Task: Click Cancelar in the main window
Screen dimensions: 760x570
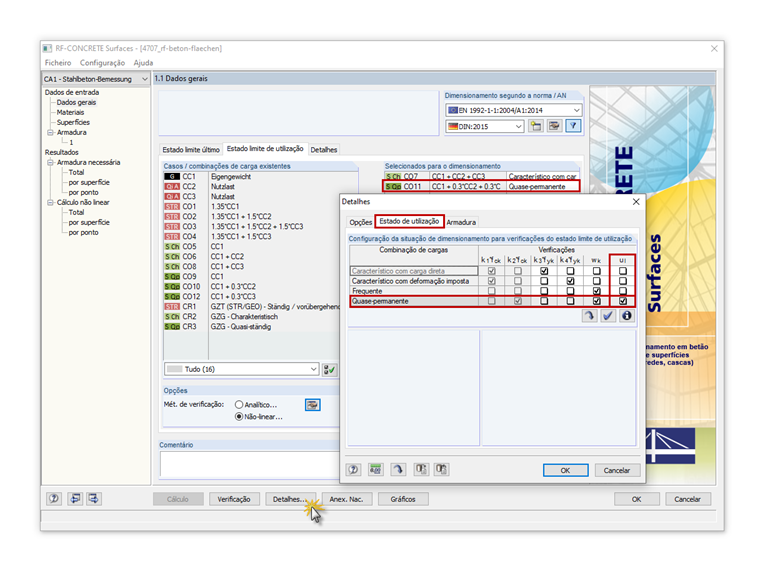Action: coord(687,499)
